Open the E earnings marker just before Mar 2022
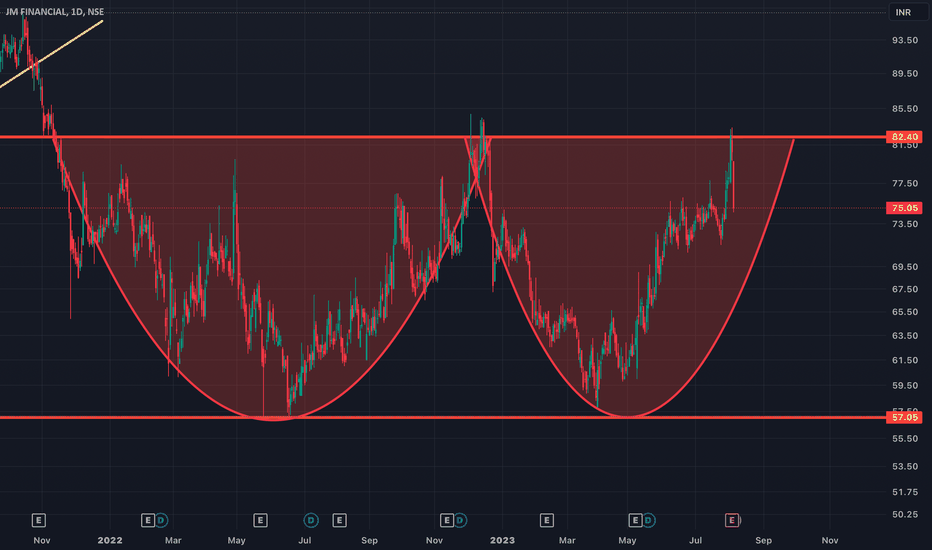The width and height of the screenshot is (932, 550). coord(147,521)
